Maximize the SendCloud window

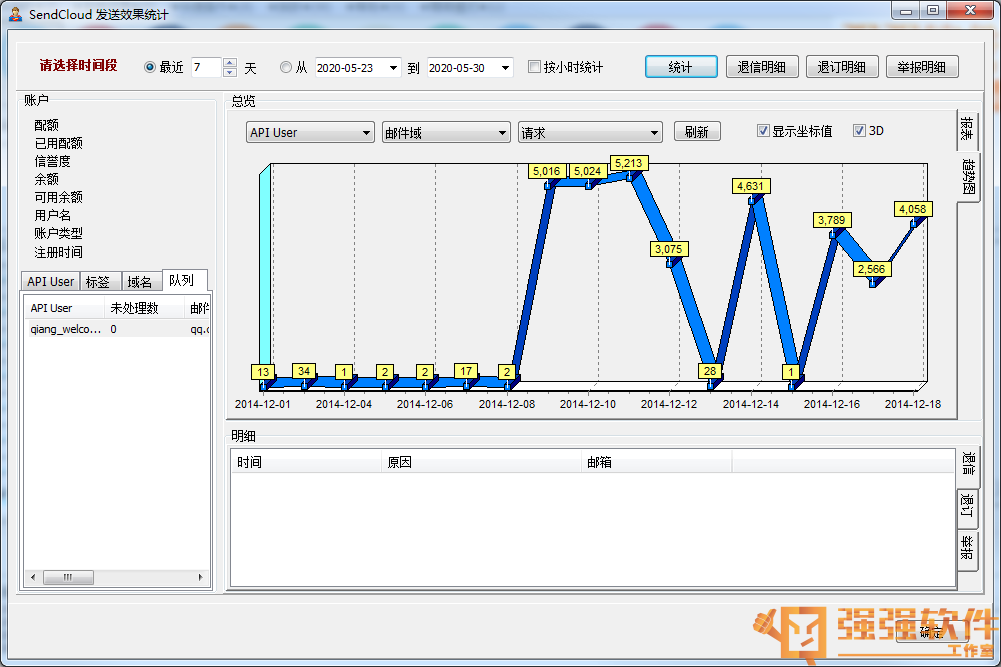click(x=933, y=11)
